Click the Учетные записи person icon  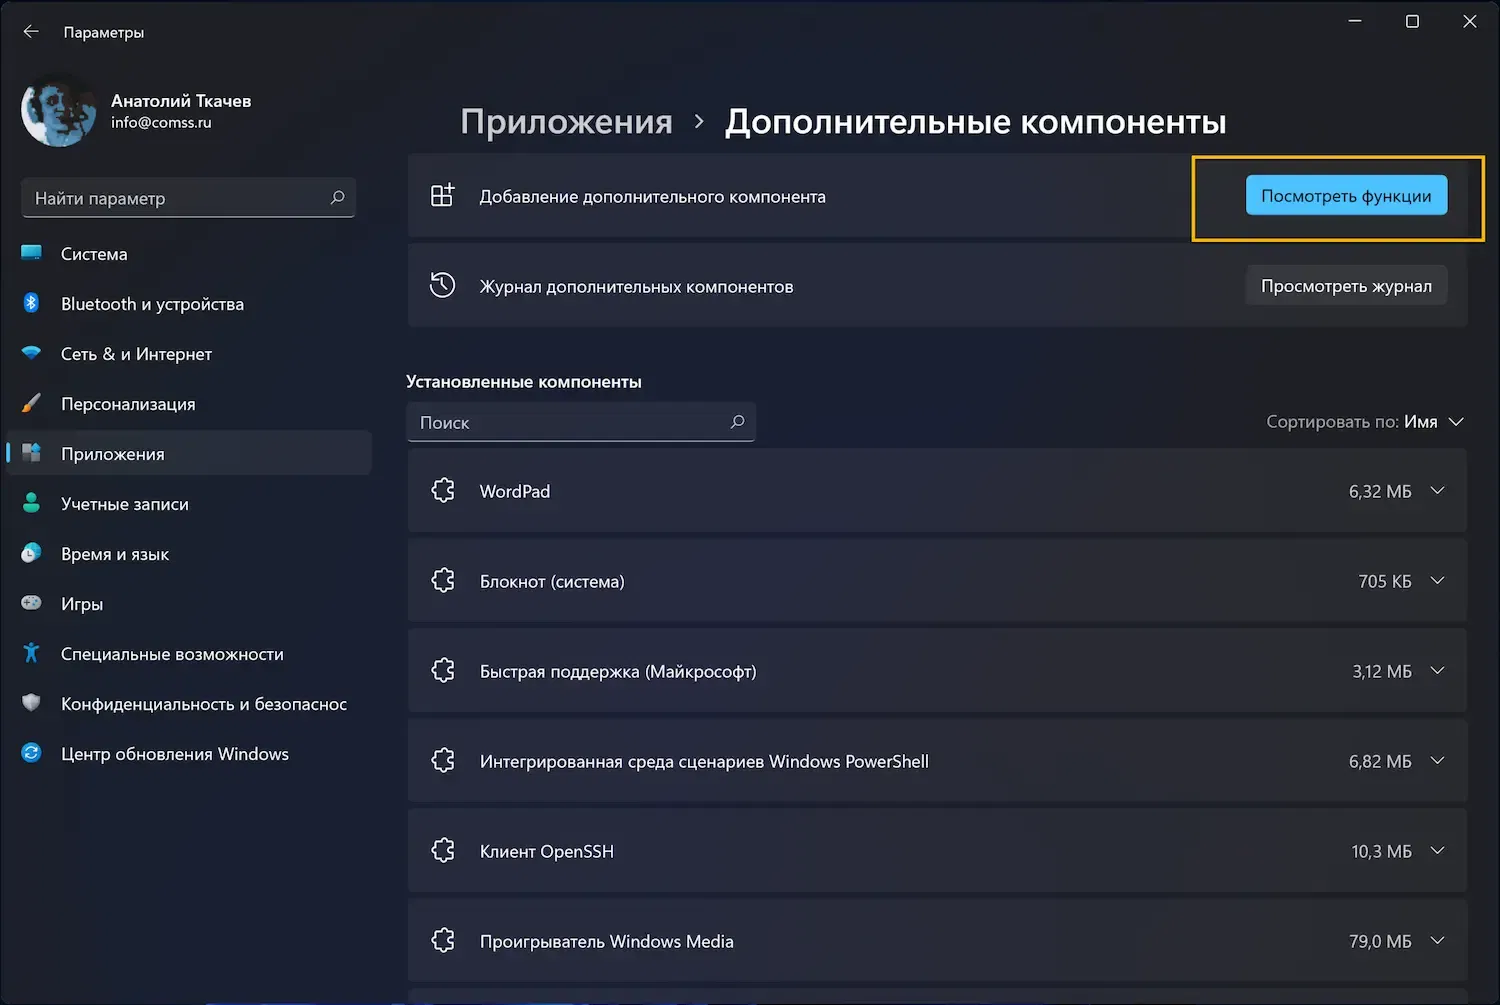click(x=32, y=503)
